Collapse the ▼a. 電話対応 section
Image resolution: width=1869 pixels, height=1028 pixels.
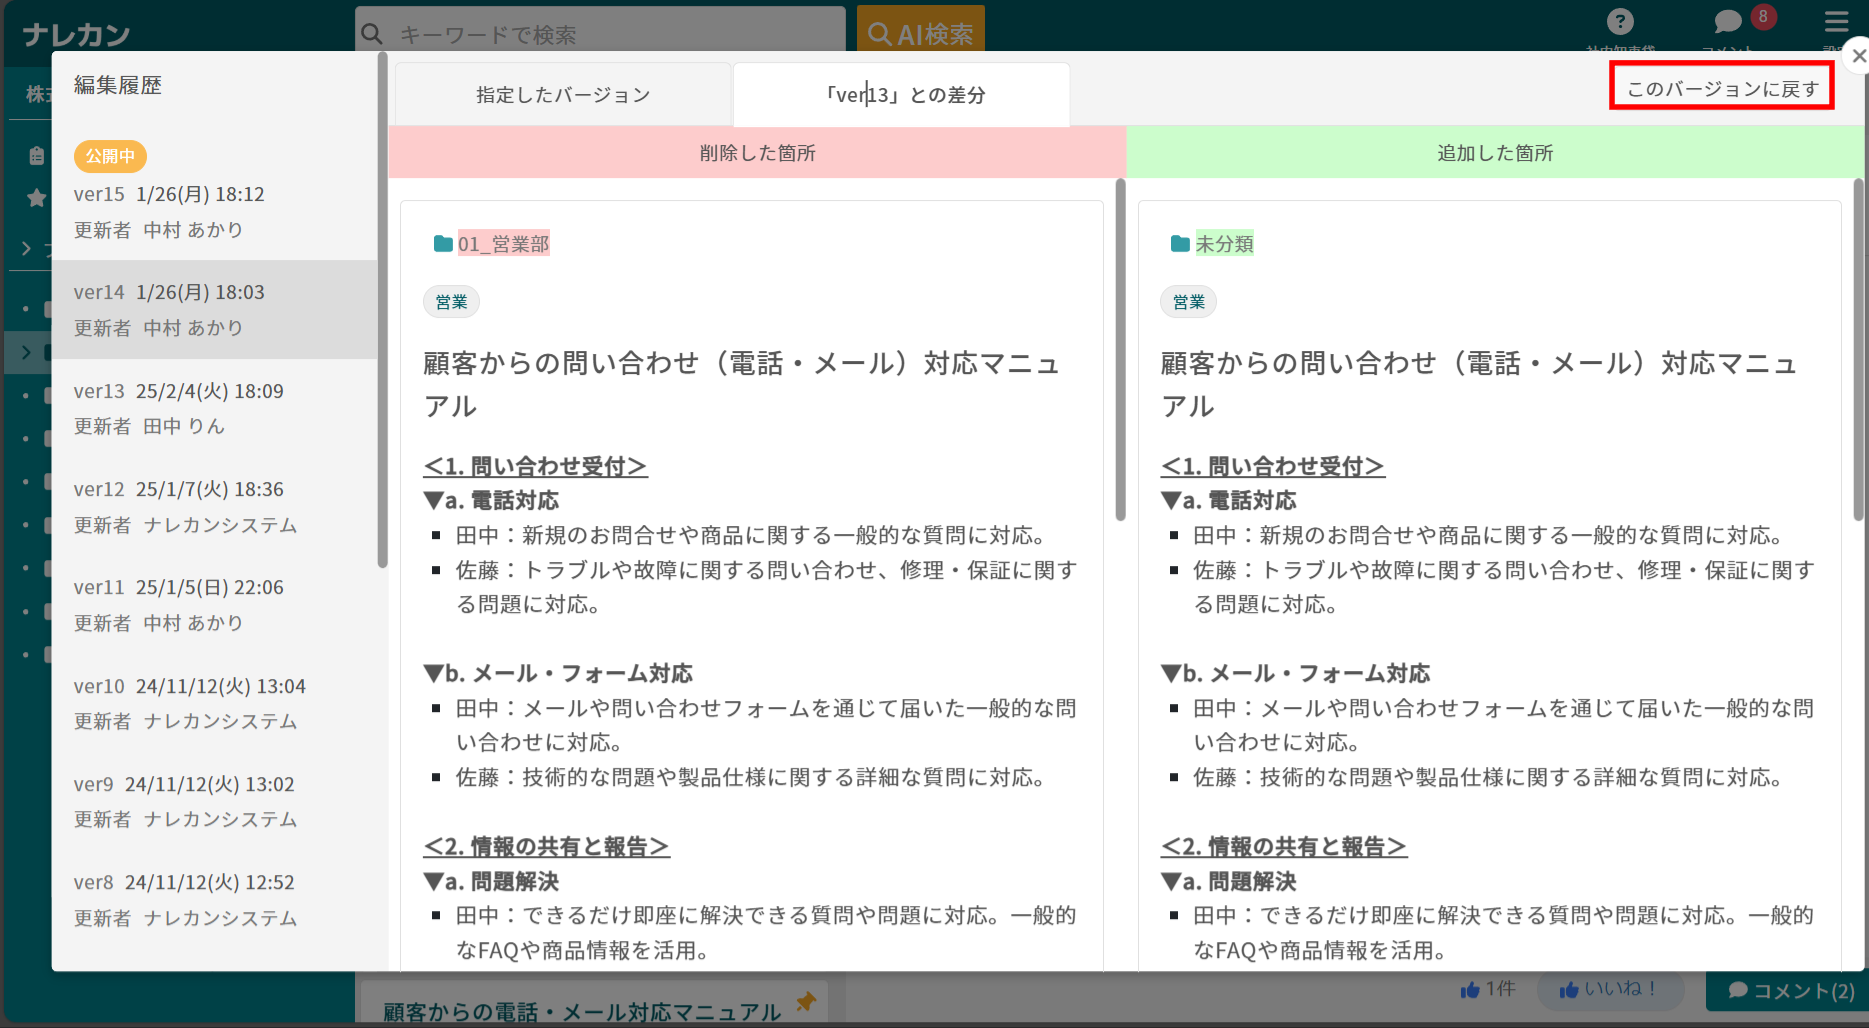(434, 500)
